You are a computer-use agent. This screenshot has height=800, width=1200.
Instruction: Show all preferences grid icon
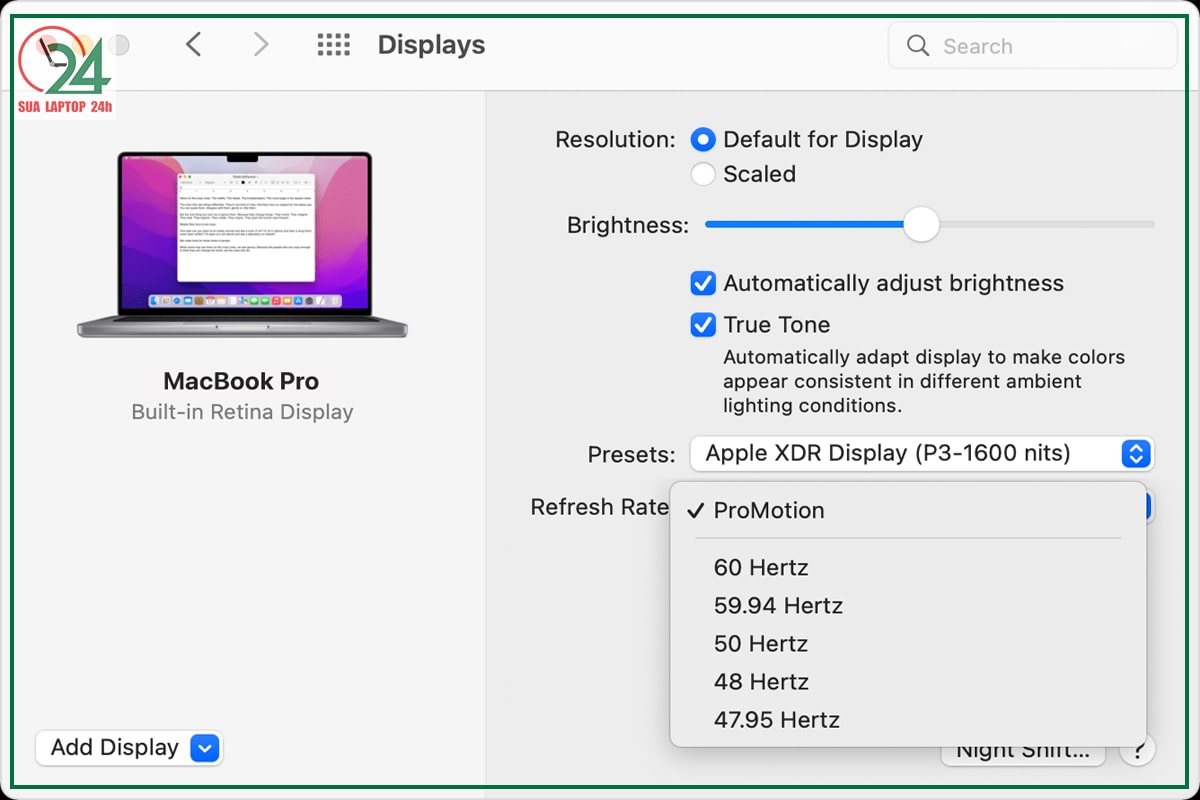tap(333, 45)
